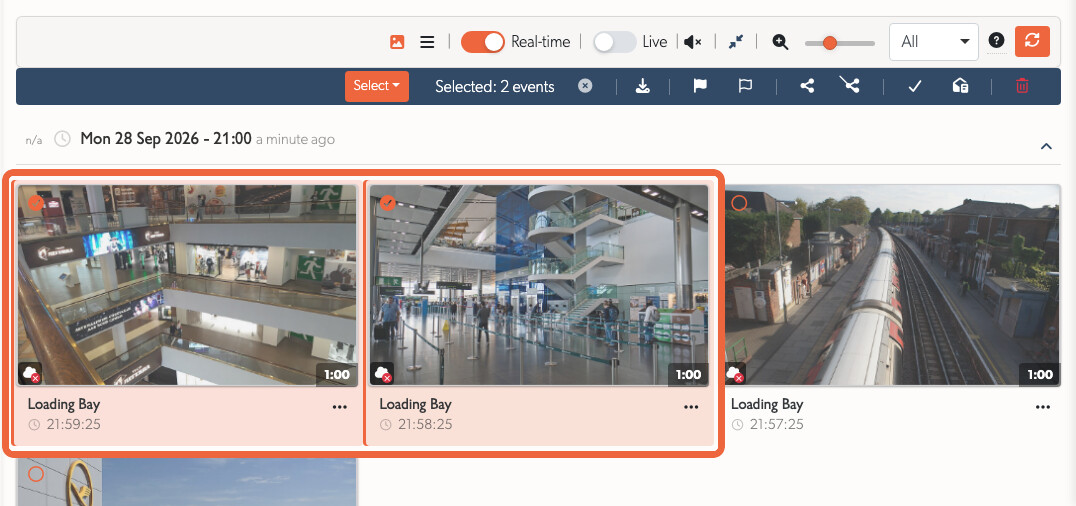Switch to list view icon
The image size is (1076, 506).
[428, 42]
